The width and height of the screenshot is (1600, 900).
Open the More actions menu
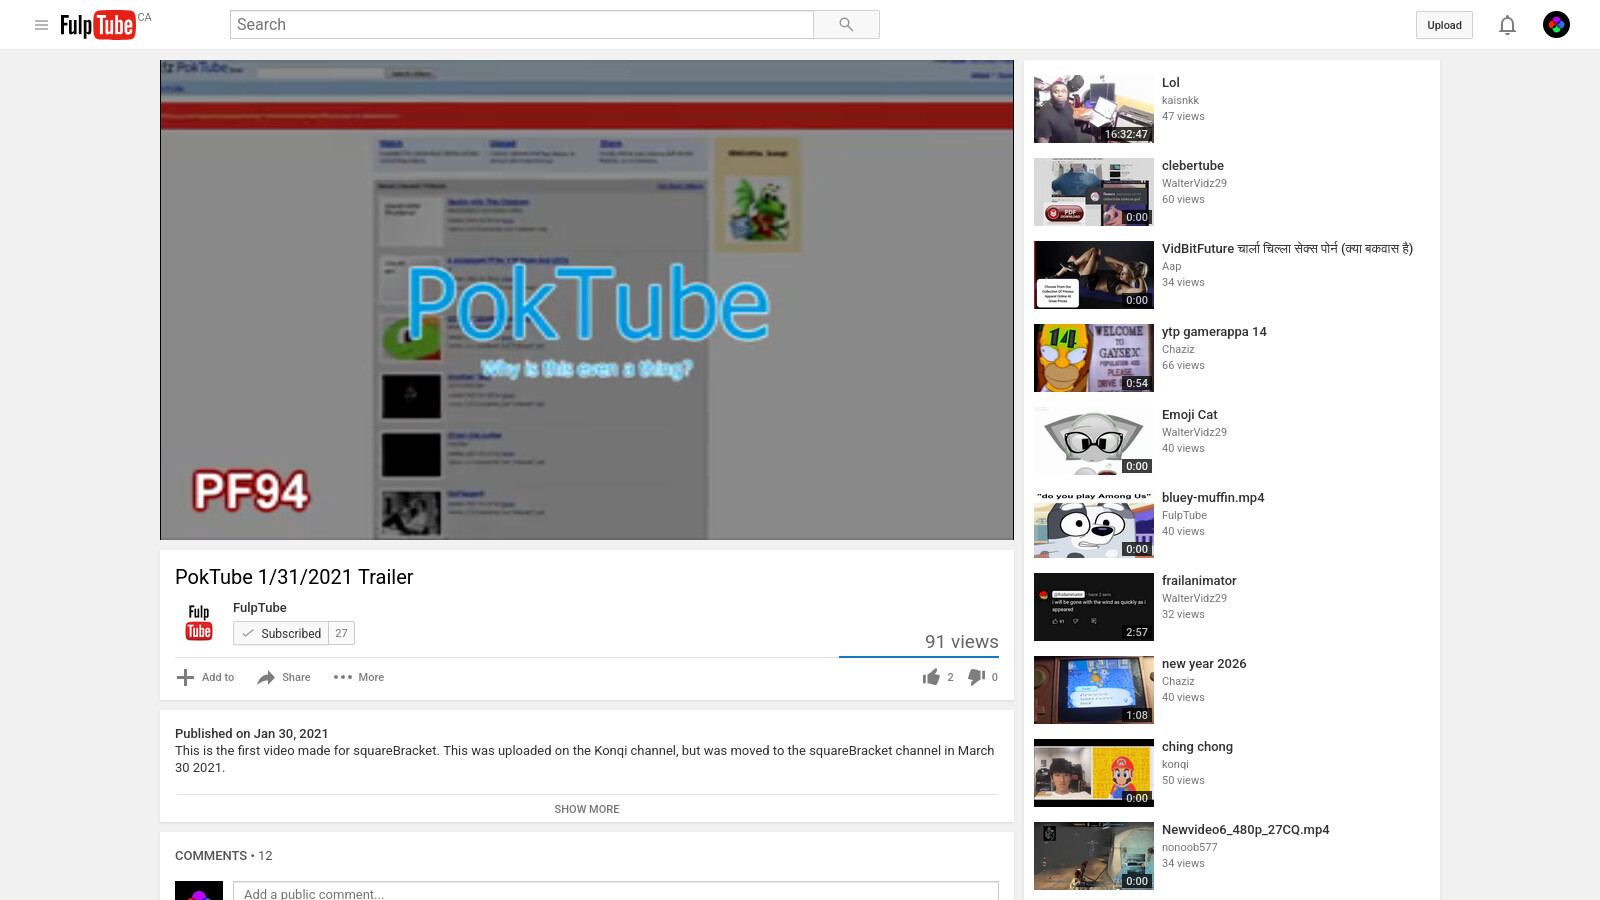(359, 677)
